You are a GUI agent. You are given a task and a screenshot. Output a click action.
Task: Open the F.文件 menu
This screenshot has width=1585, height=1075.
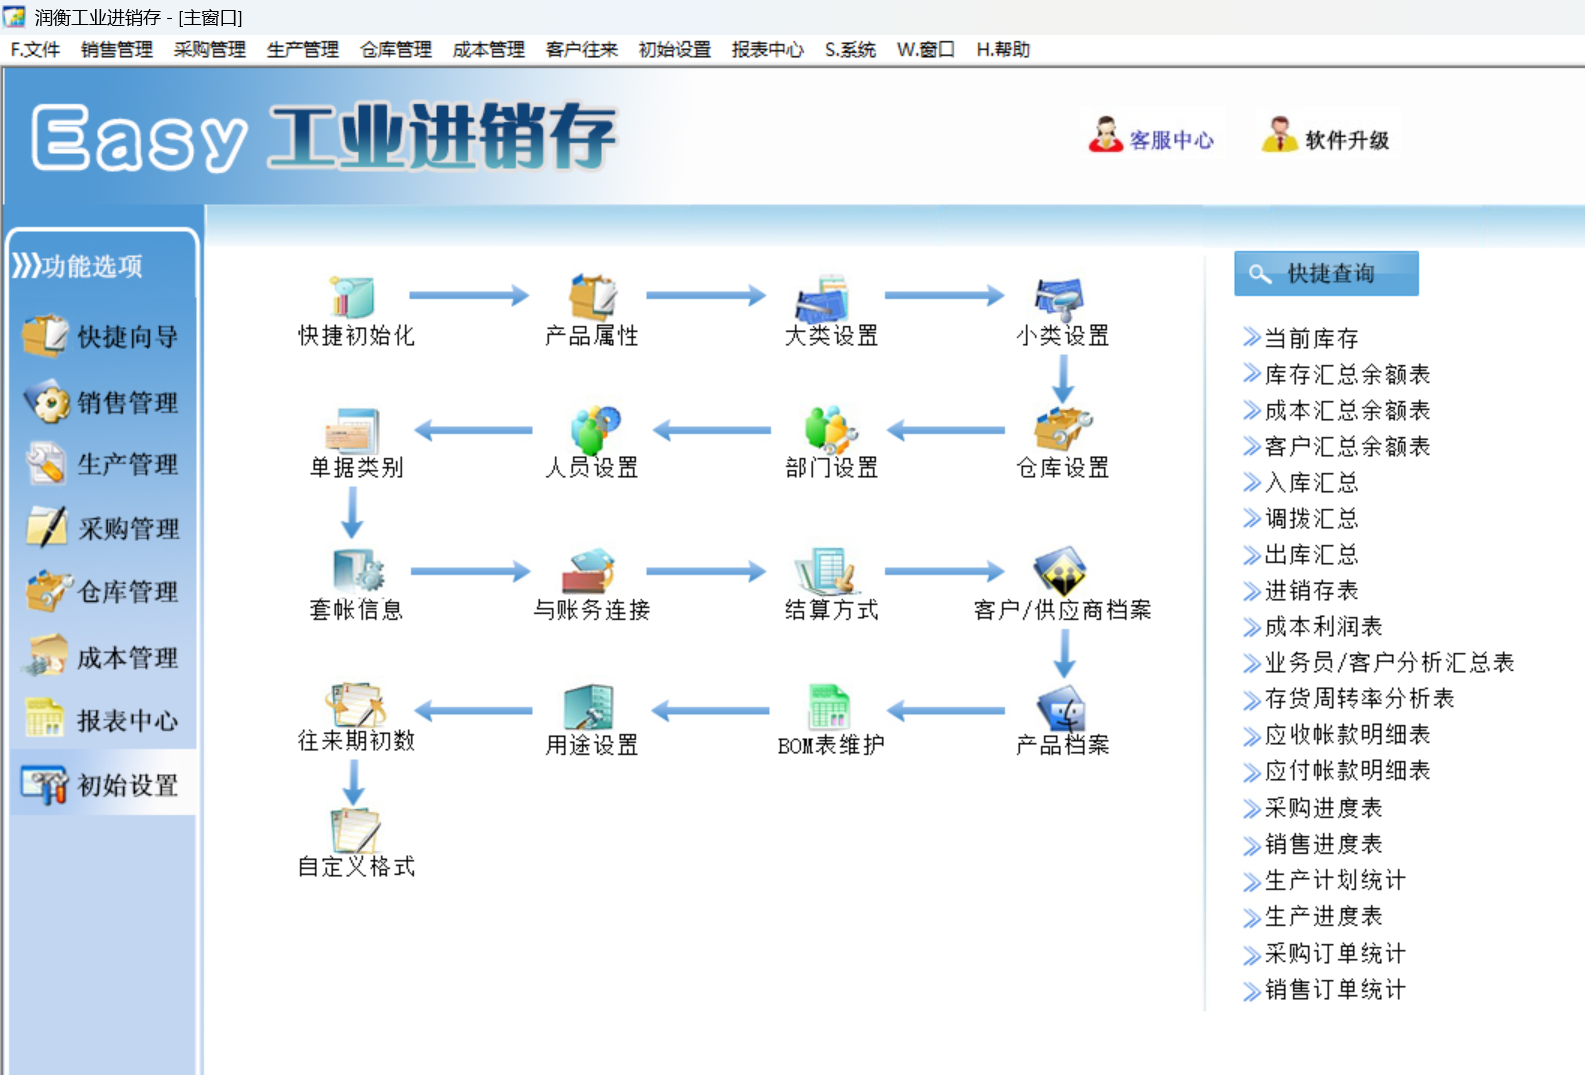pyautogui.click(x=35, y=50)
